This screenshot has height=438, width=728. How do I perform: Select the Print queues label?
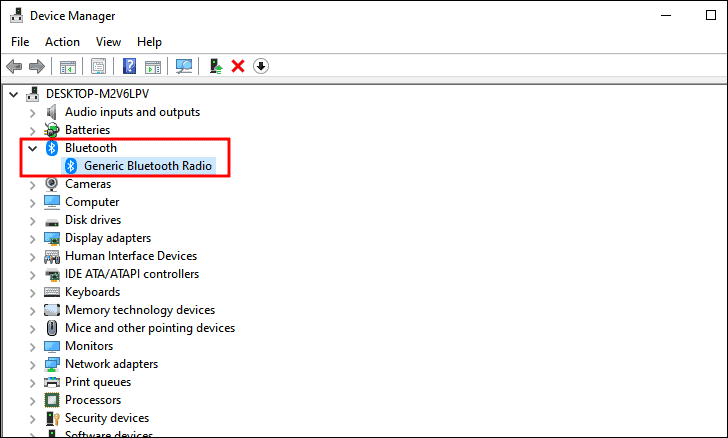(98, 382)
